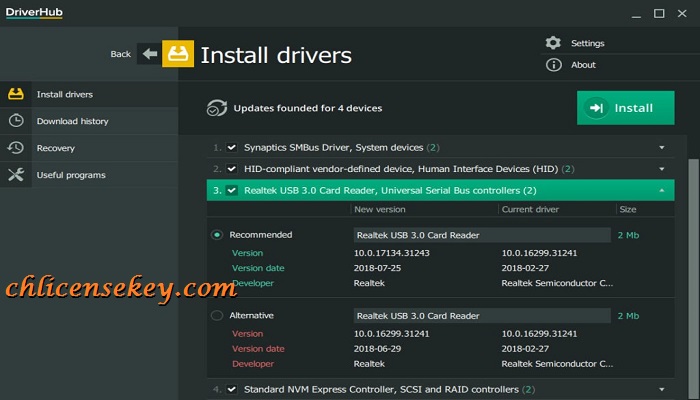Select the Recommended driver radio button
Viewport: 700px width, 400px height.
[x=217, y=235]
